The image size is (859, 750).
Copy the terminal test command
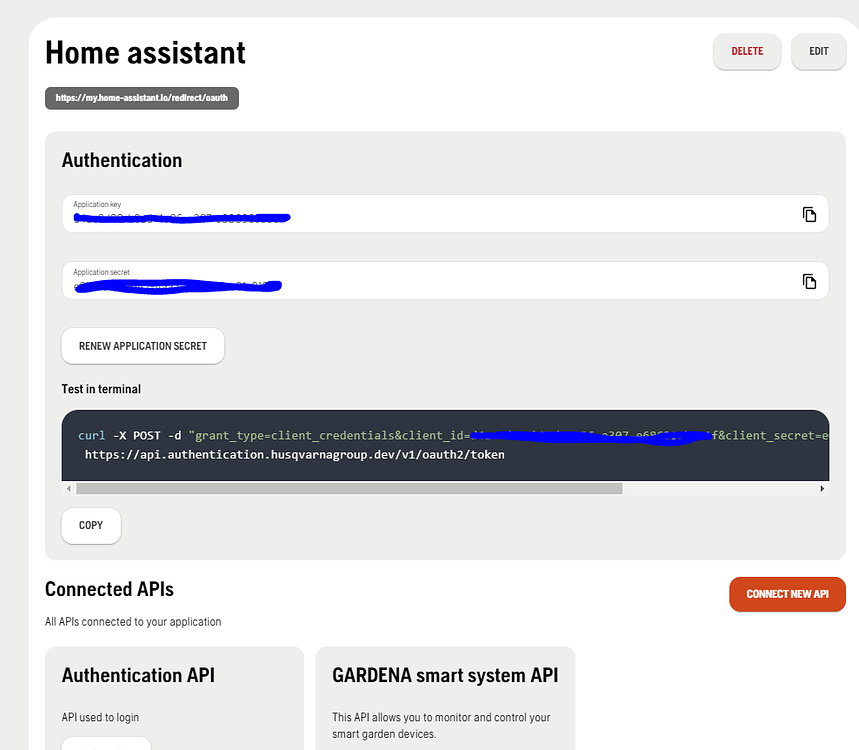click(90, 525)
